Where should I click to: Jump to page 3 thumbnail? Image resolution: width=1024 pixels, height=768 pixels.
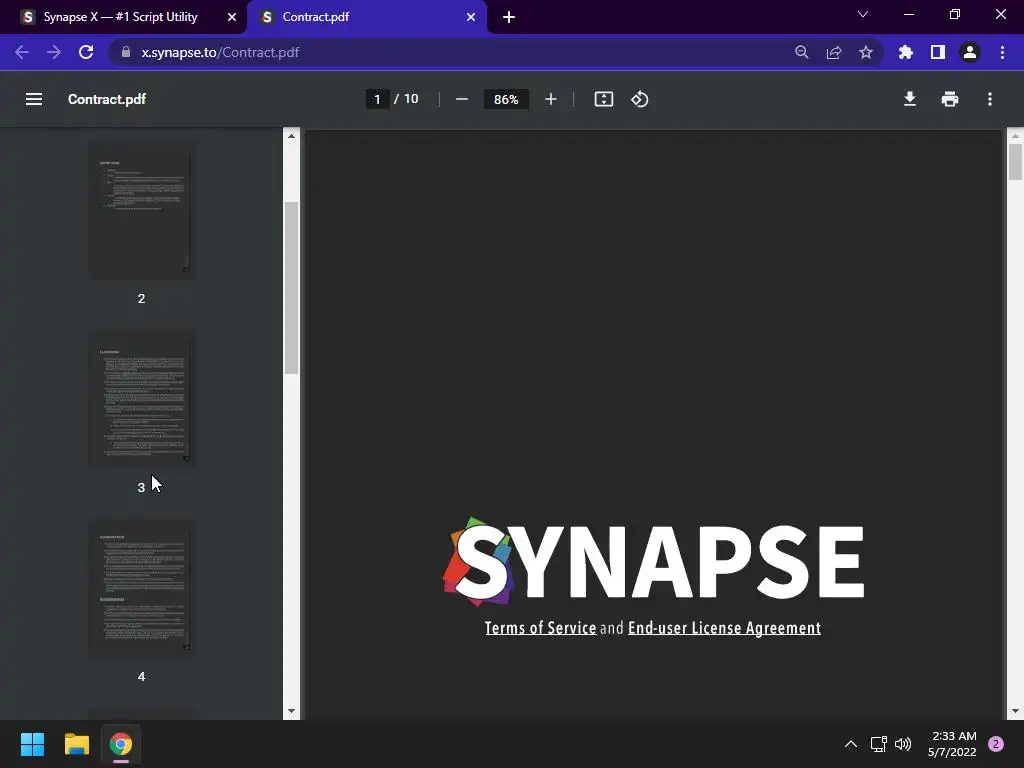pyautogui.click(x=142, y=399)
